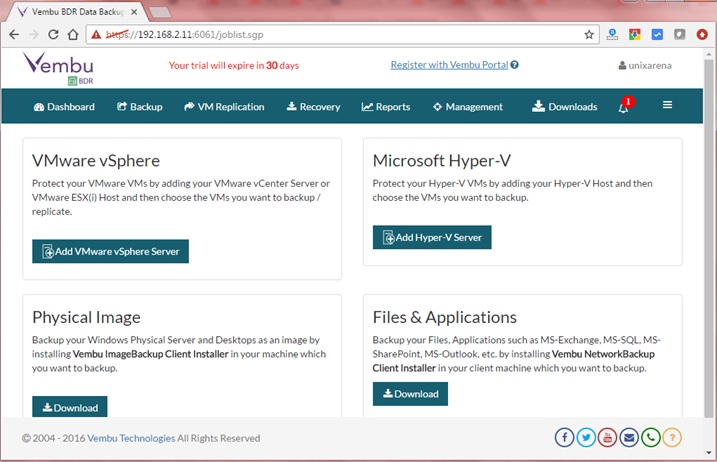717x462 pixels.
Task: Reload the page with the refresh icon
Action: pos(54,34)
